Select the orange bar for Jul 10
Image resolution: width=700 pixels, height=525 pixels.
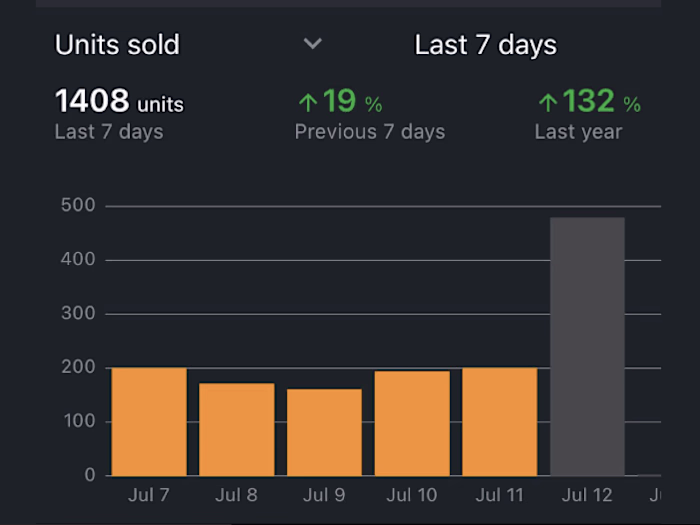[x=412, y=423]
